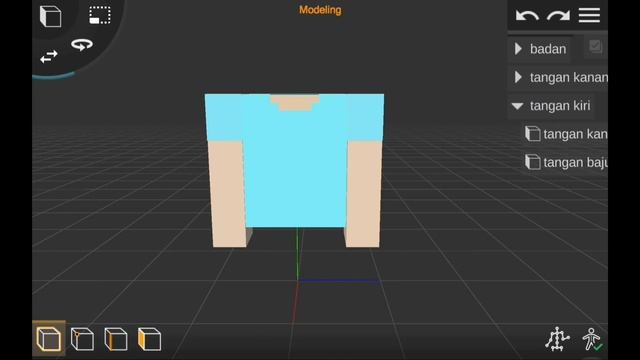Tap mesh icon beside tangan kan child
This screenshot has height=360, width=640.
(532, 133)
